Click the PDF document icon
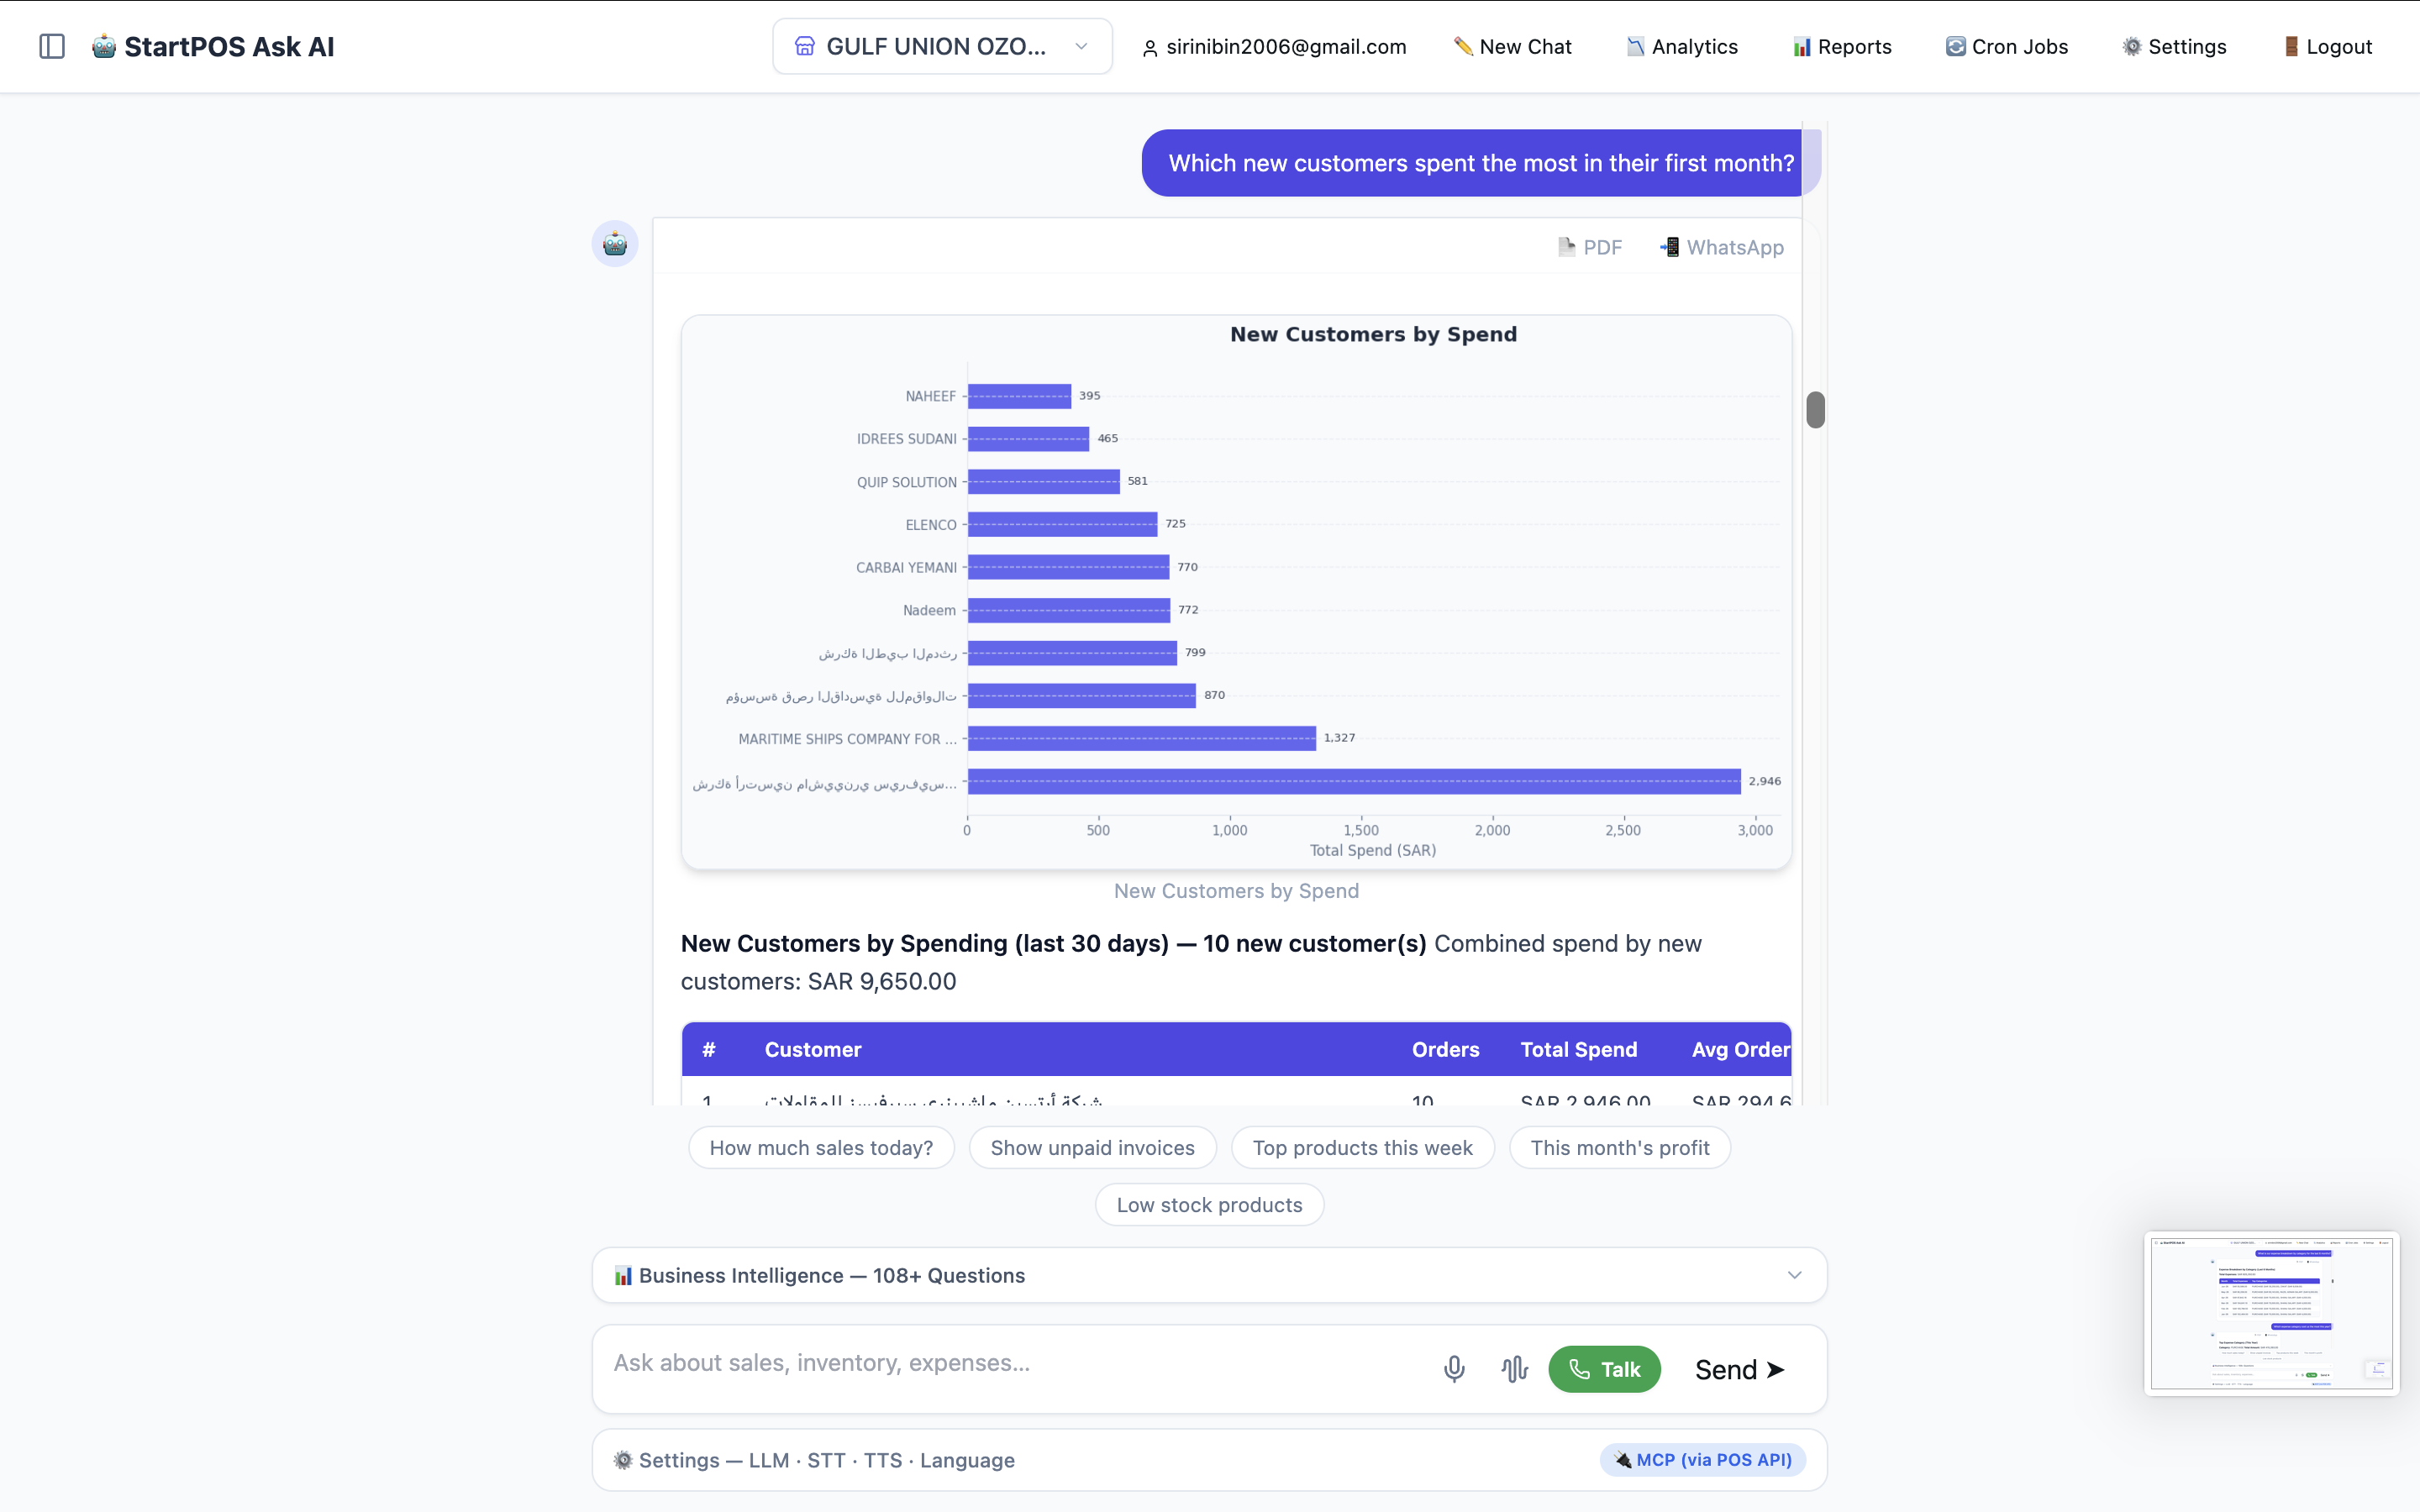 point(1566,247)
